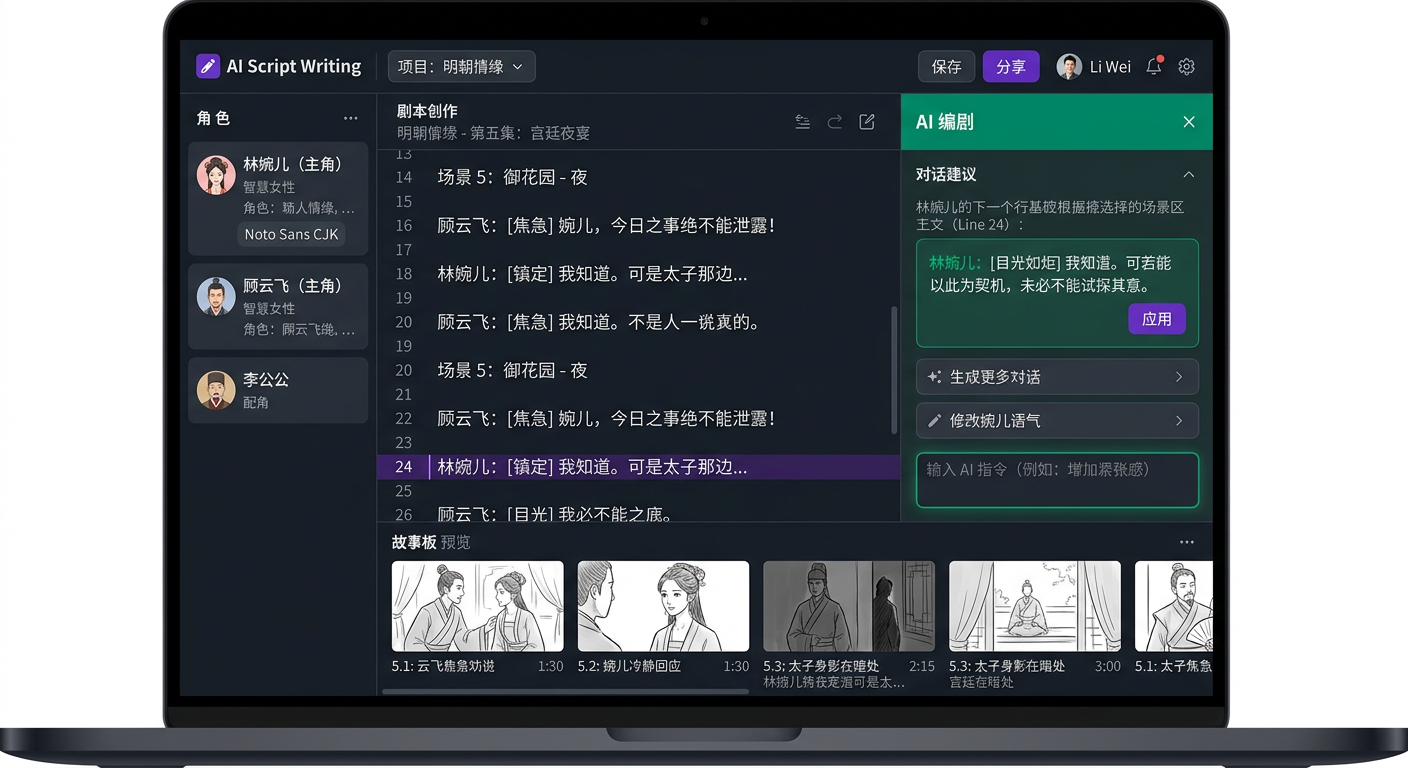Click the redo arrow icon
This screenshot has height=768, width=1408.
(834, 121)
